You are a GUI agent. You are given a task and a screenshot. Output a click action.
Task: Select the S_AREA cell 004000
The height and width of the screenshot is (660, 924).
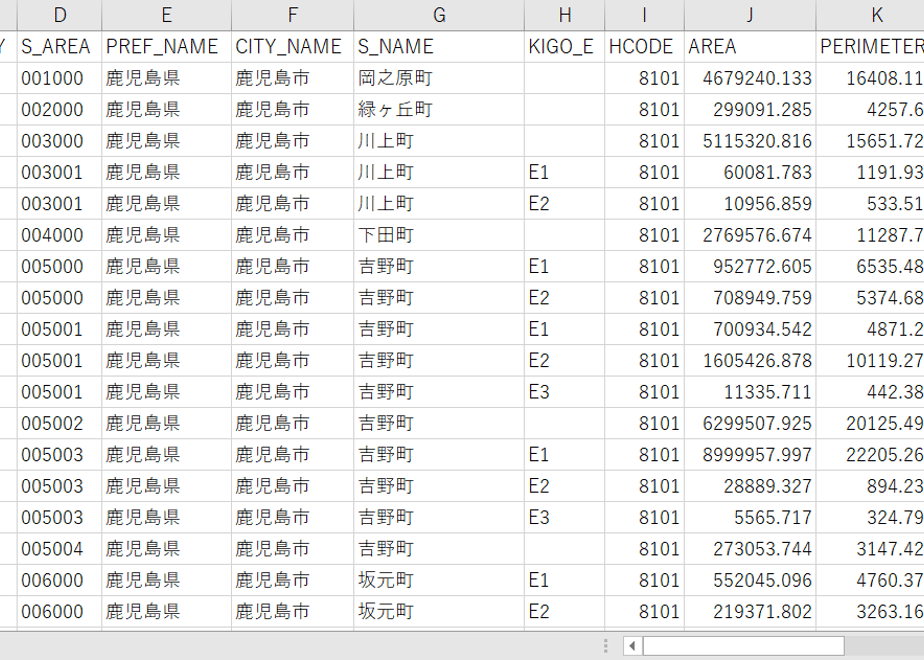point(60,235)
